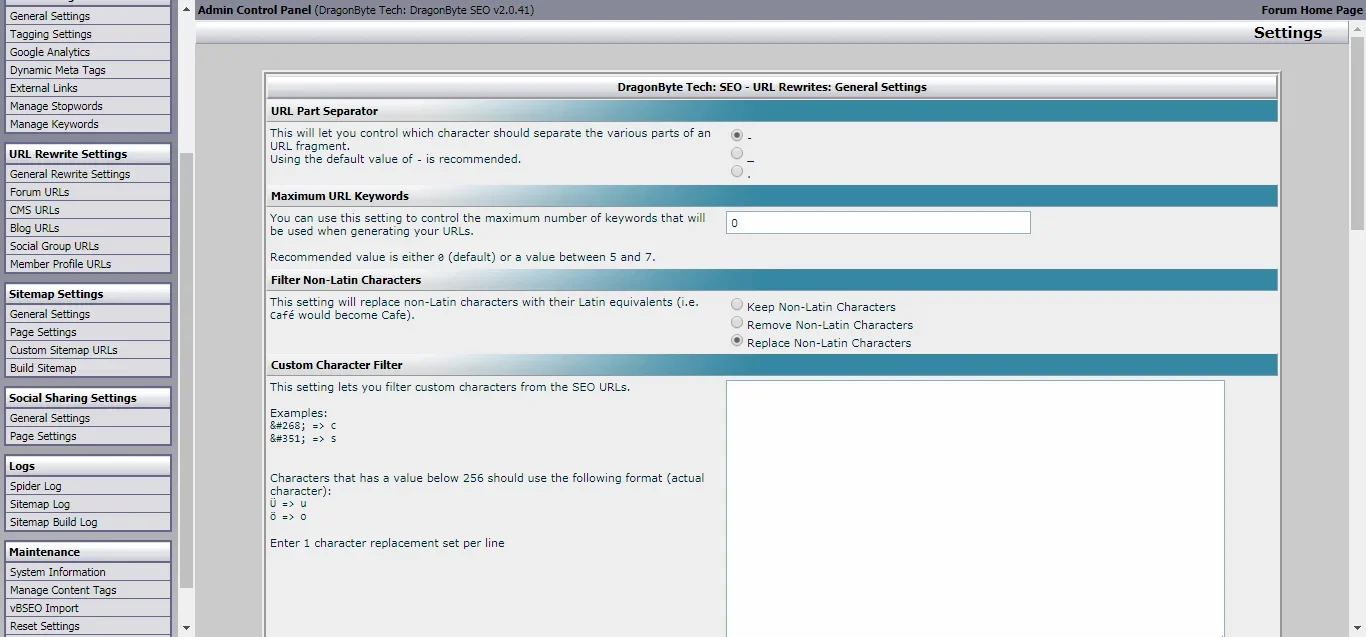Open Page Settings under Social Sharing Settings
Viewport: 1366px width, 637px height.
tap(87, 436)
